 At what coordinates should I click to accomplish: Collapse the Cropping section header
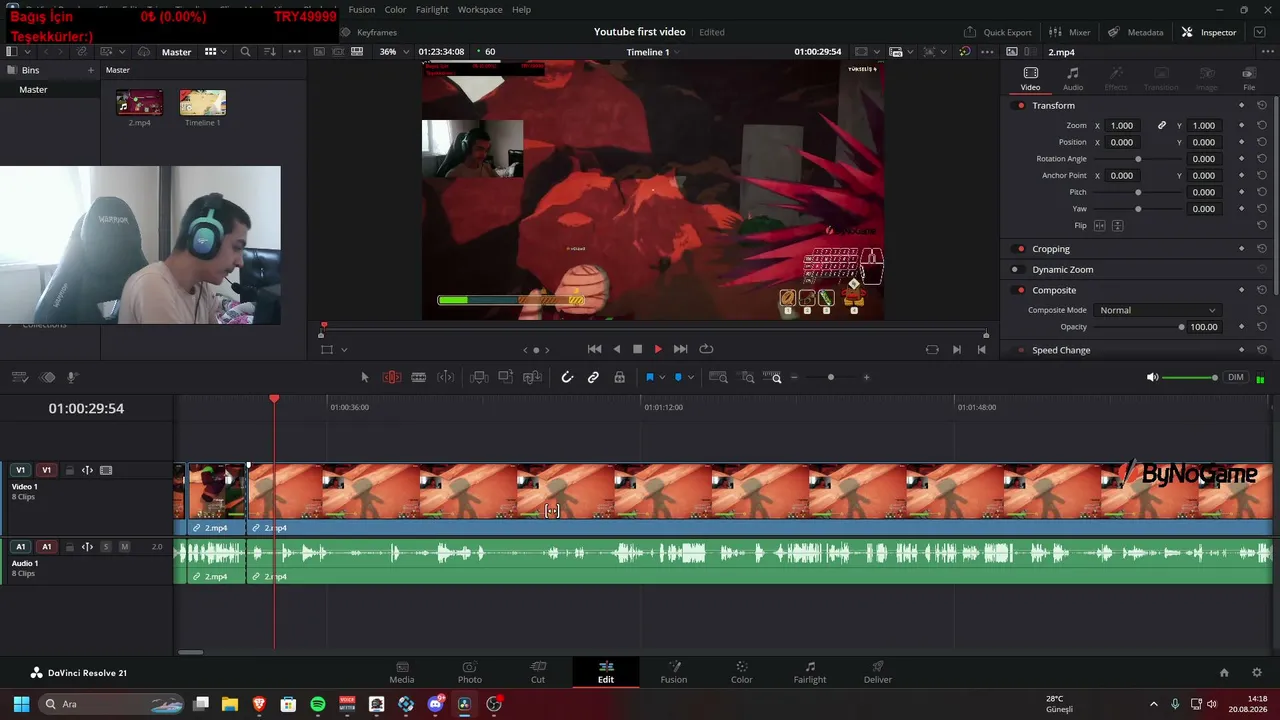click(1051, 249)
